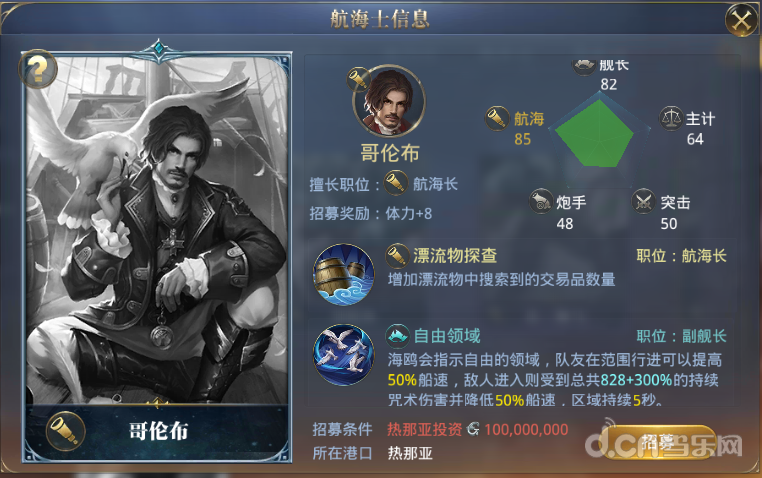Click the ship icon beside 自由领域
The width and height of the screenshot is (762, 478).
[x=398, y=336]
